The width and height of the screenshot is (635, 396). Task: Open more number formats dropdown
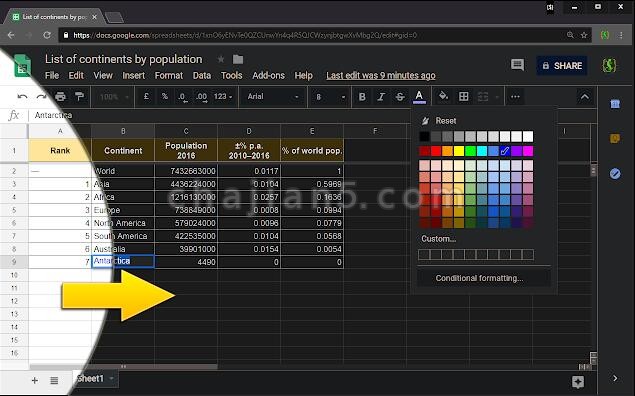[x=223, y=97]
